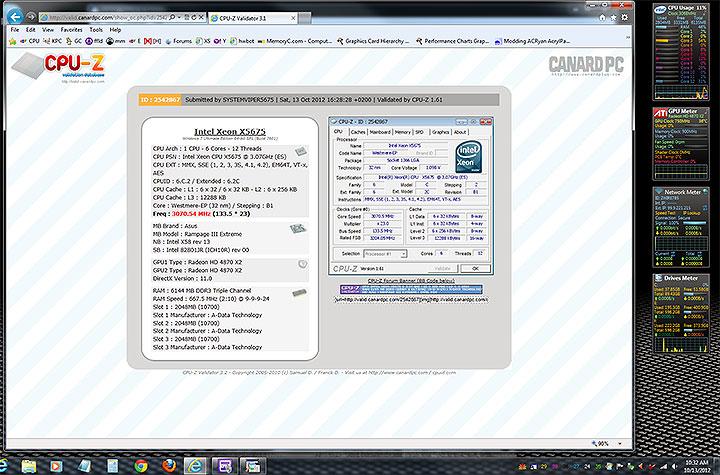This screenshot has width=720, height=475.
Task: Open the Performance Charts bookmark
Action: [452, 41]
